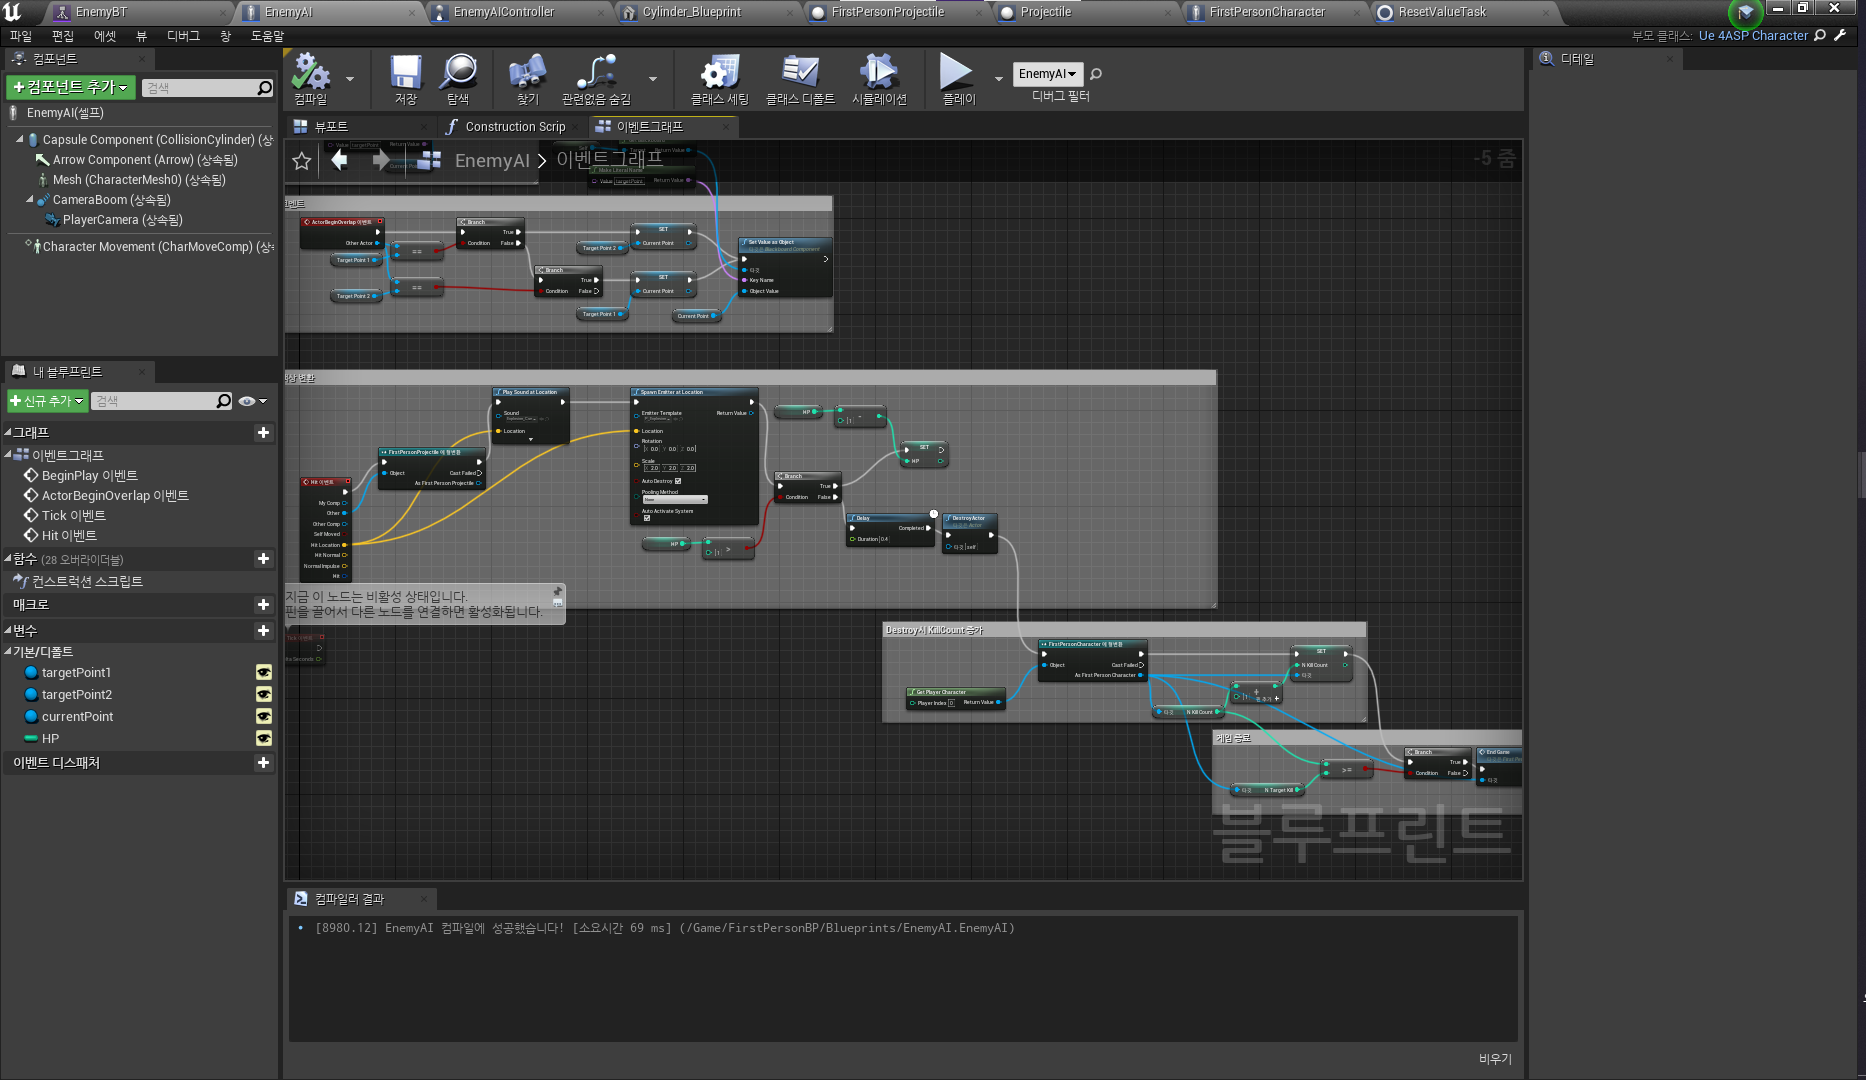1866x1080 pixels.
Task: Open the EnemyAI debug filter dropdown
Action: pos(1047,74)
